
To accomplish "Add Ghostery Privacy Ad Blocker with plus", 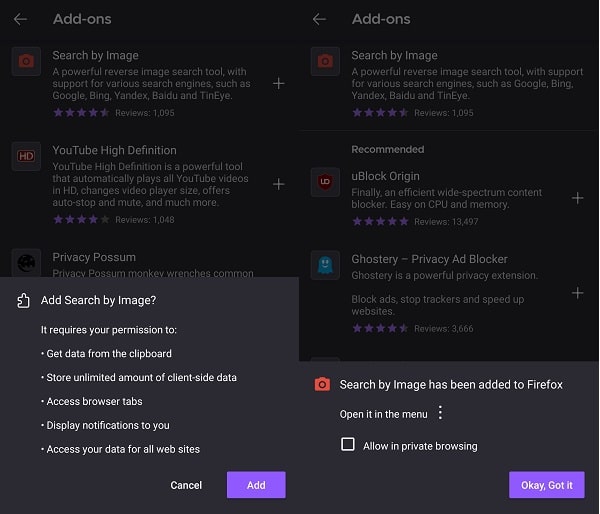I will 577,293.
